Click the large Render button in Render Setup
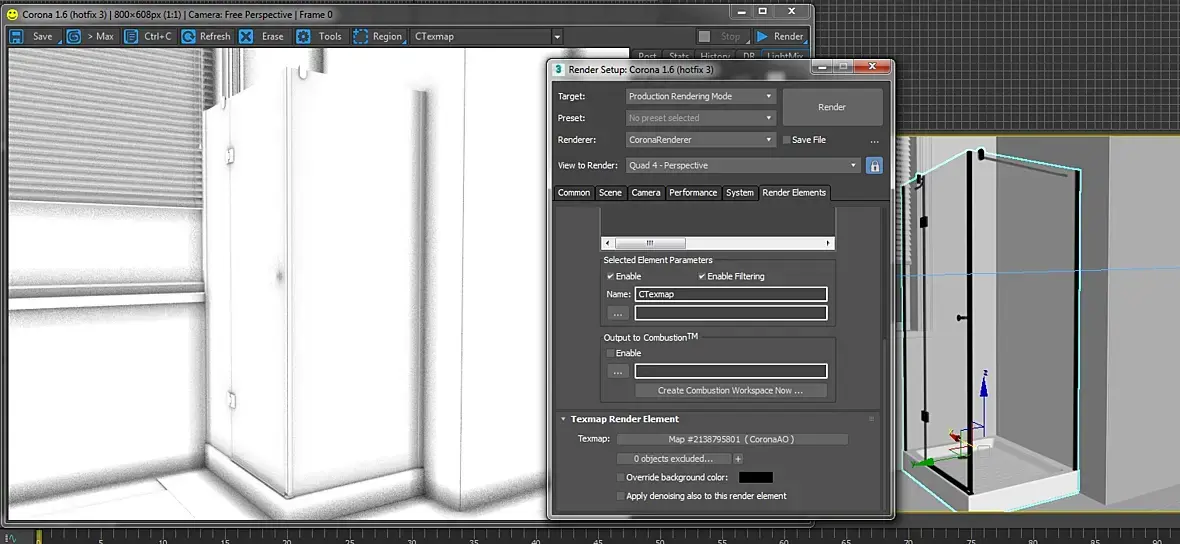The width and height of the screenshot is (1180, 544). (832, 107)
